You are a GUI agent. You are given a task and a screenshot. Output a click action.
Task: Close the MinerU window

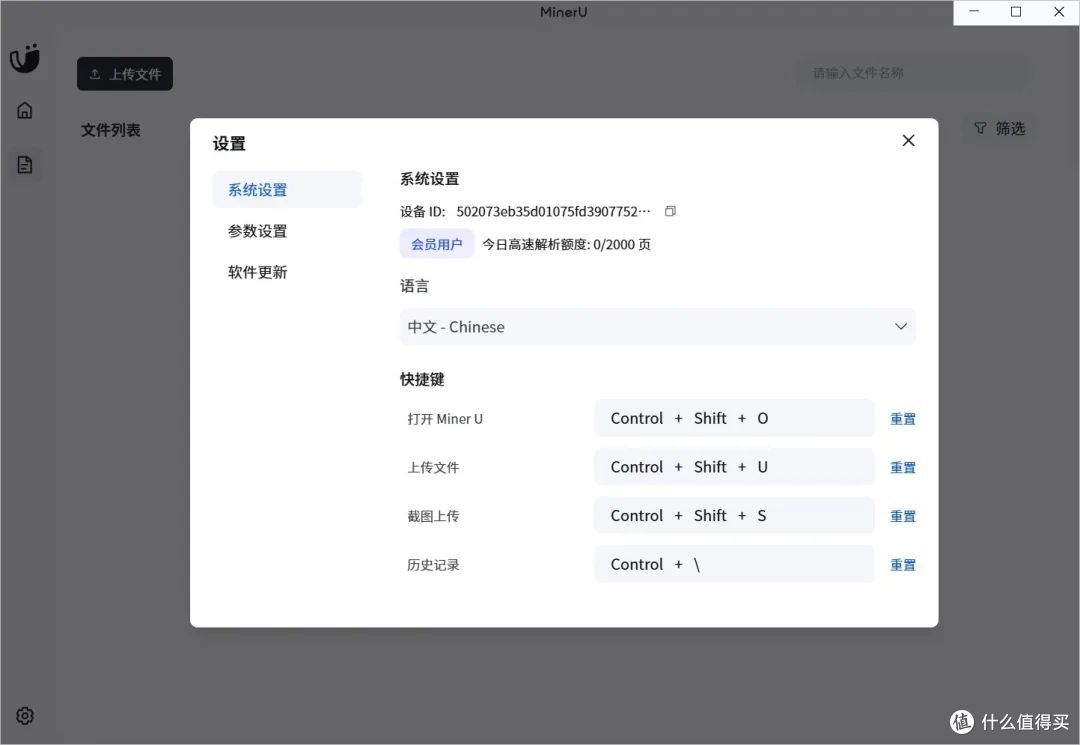(1059, 12)
